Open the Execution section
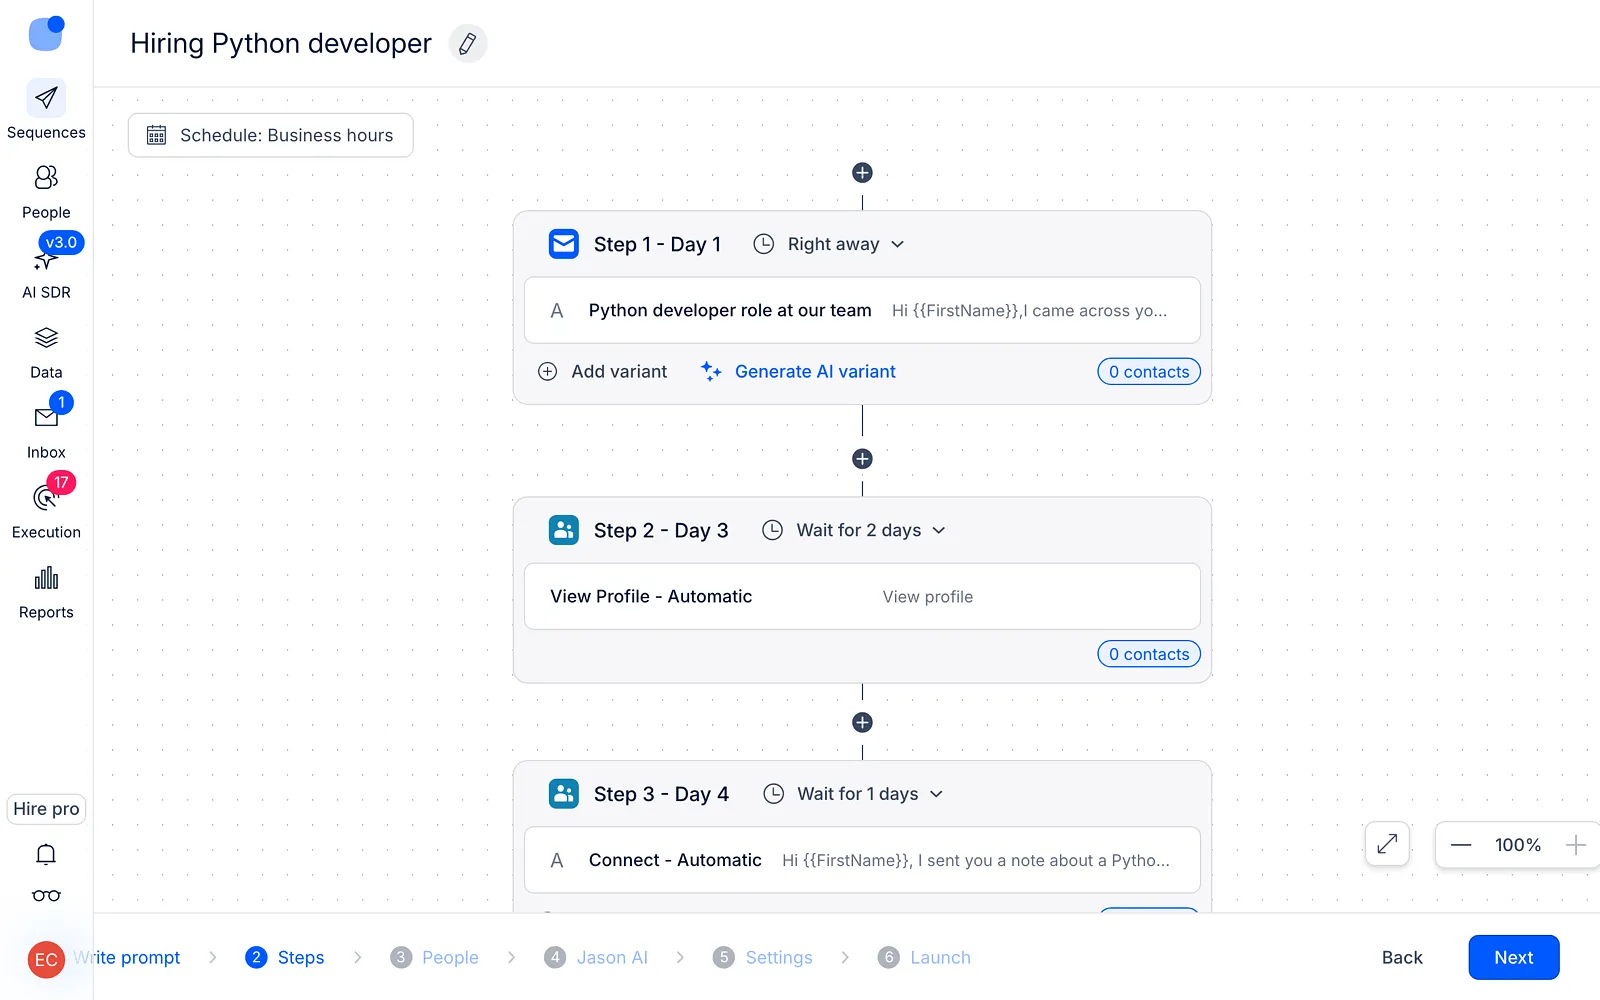This screenshot has height=1000, width=1600. pos(46,511)
